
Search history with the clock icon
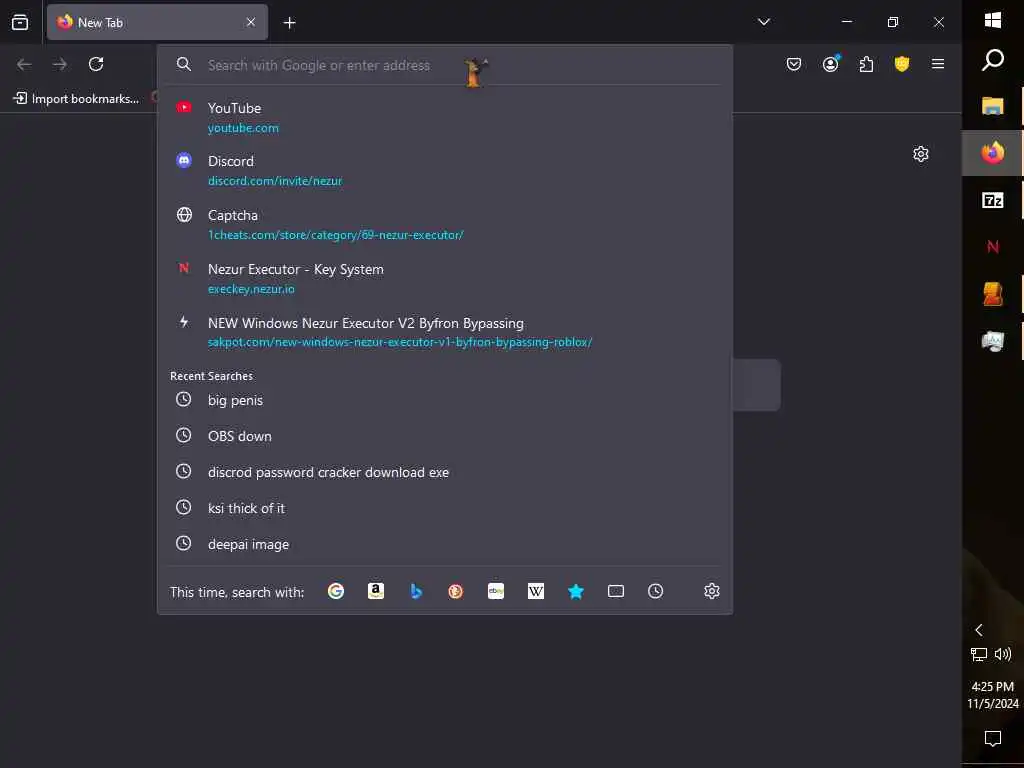click(656, 592)
